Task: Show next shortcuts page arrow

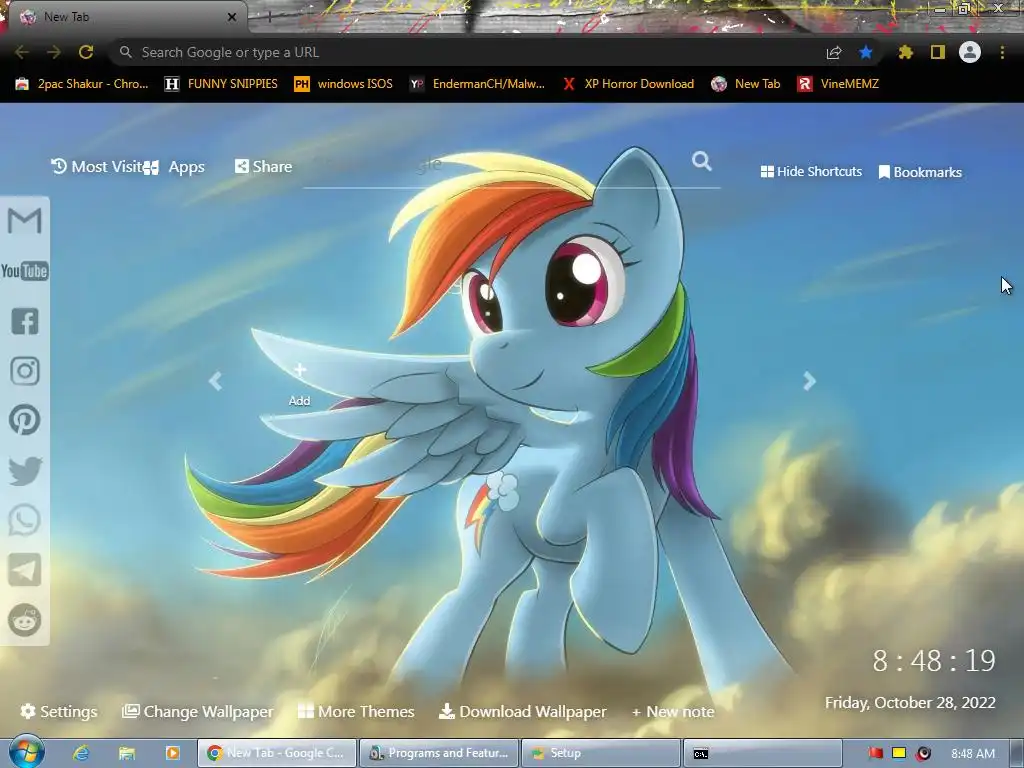Action: tap(810, 381)
